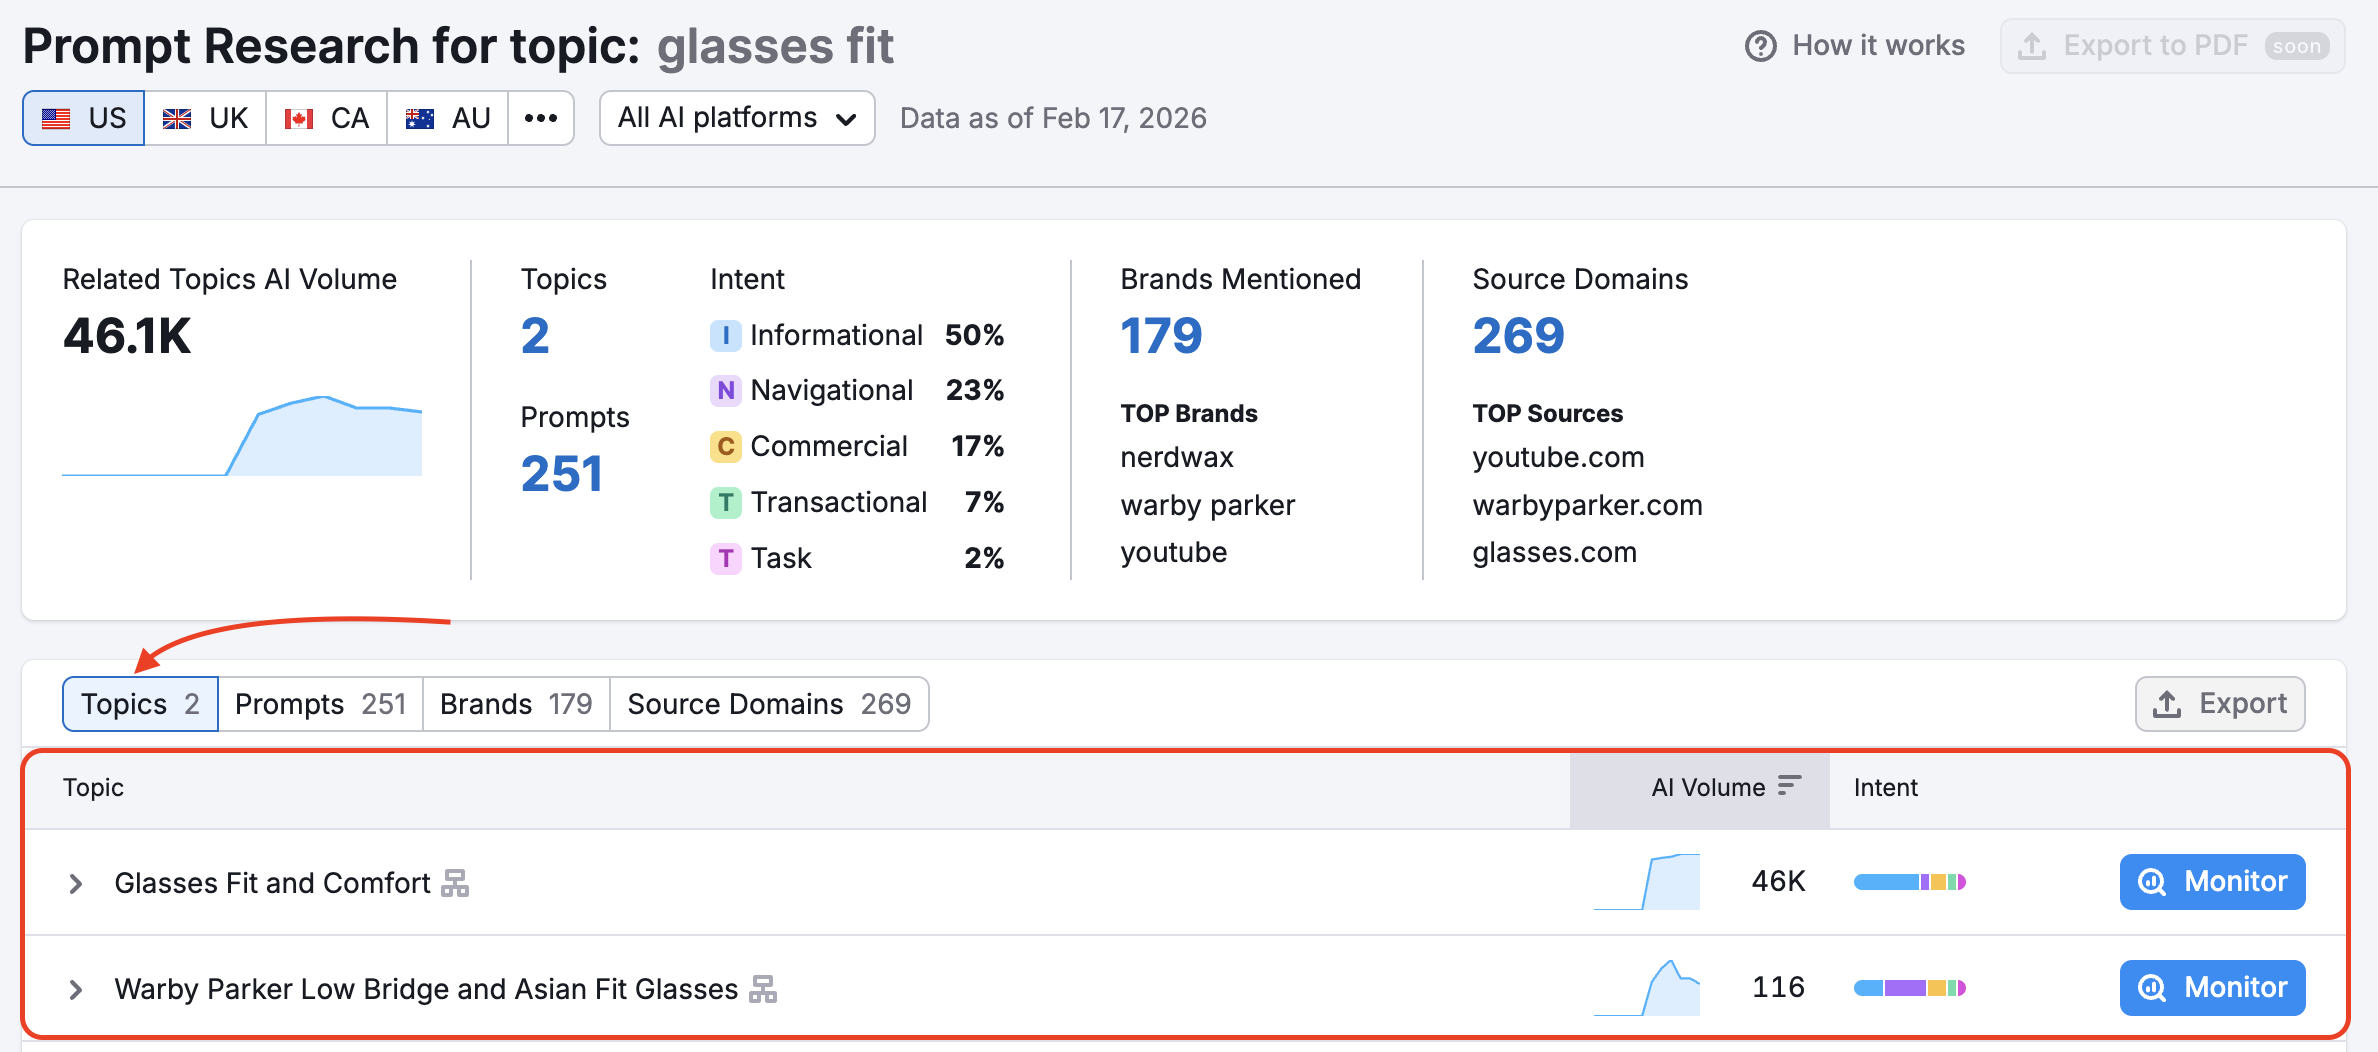Viewport: 2378px width, 1052px height.
Task: Click the topic hierarchy icon beside Glasses Fit and Comfort
Action: click(455, 883)
